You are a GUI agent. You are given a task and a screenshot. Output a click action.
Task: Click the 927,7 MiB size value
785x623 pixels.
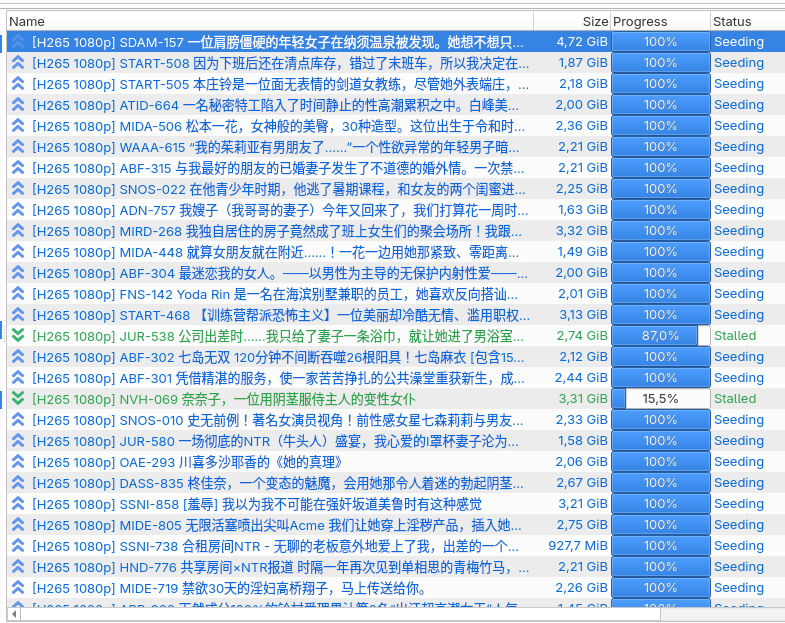(x=578, y=546)
